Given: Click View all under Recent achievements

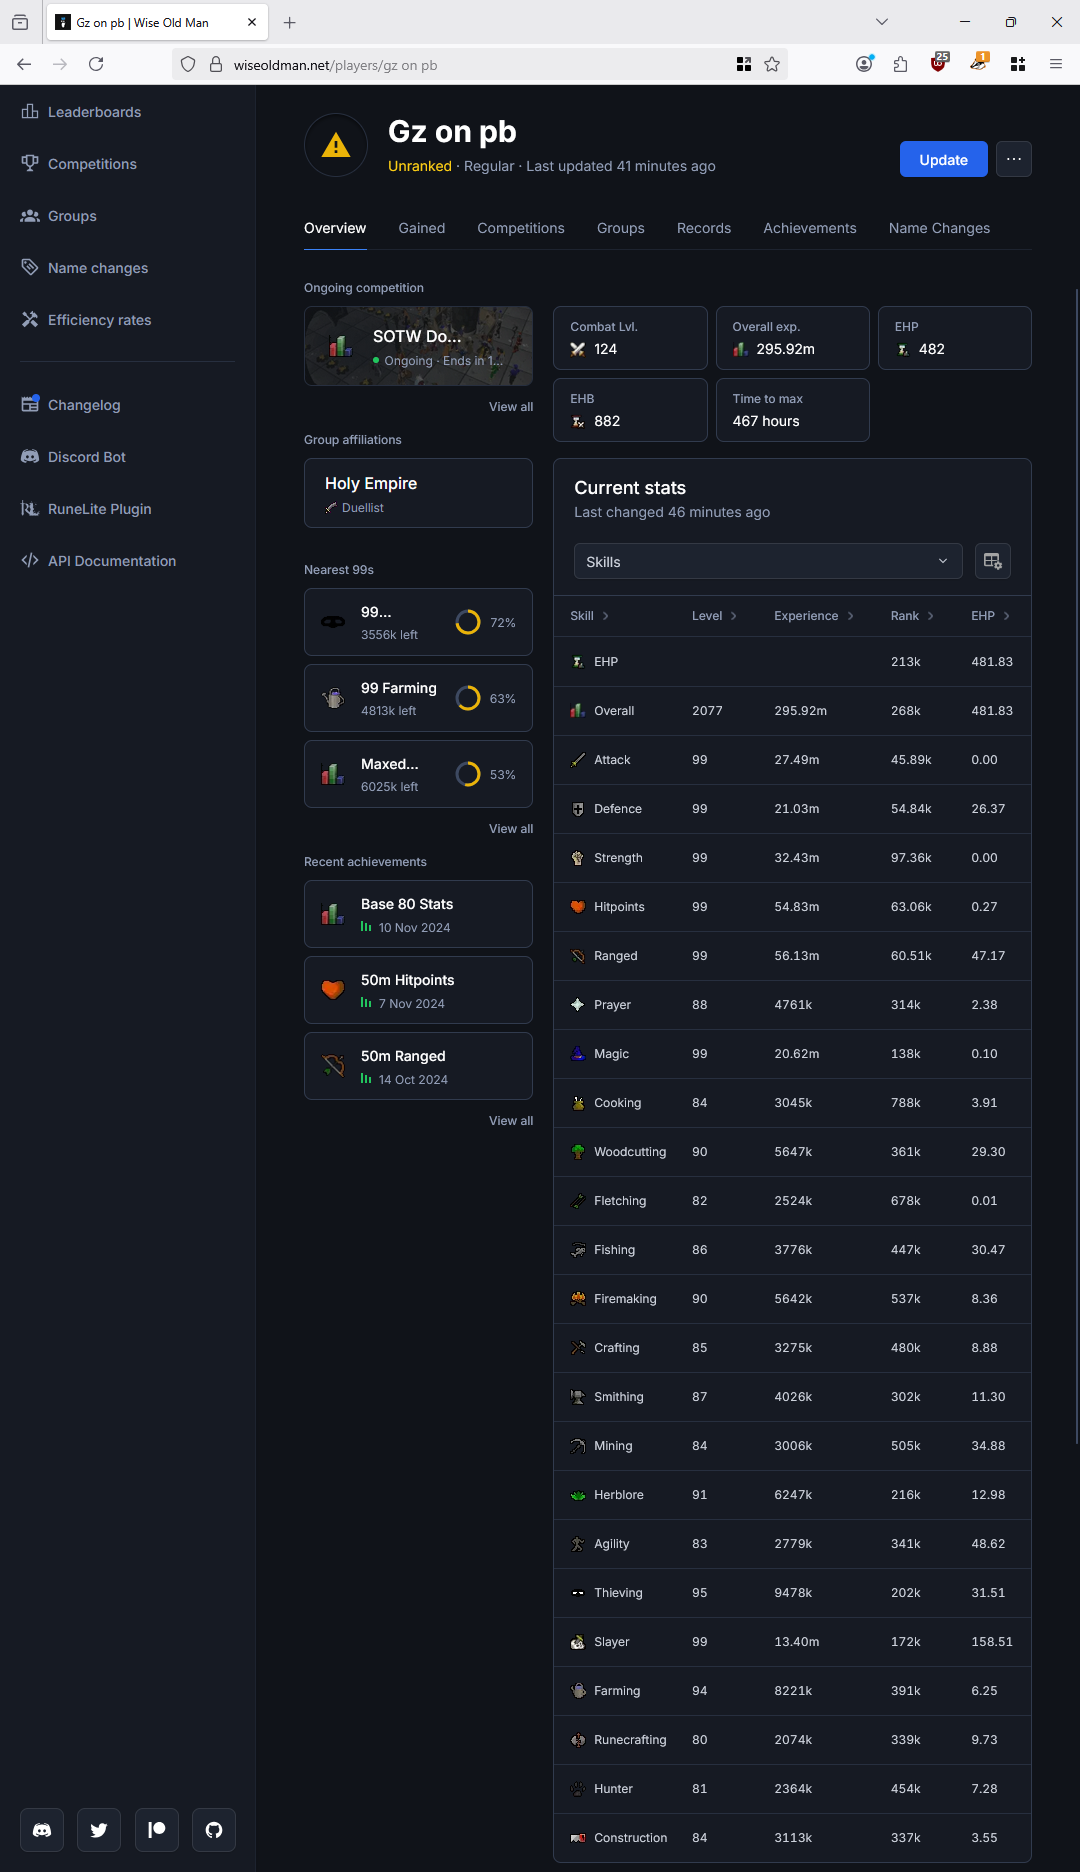Looking at the screenshot, I should (511, 1121).
